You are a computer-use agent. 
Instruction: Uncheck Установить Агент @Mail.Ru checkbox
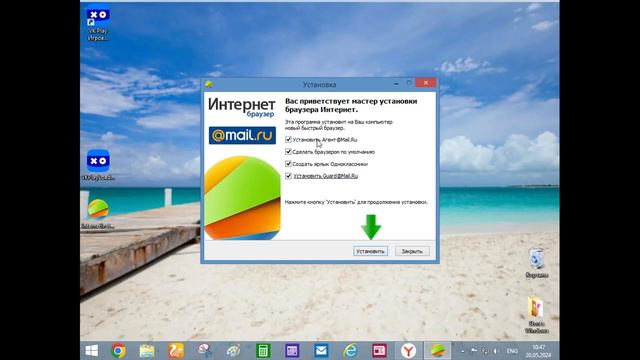[x=288, y=140]
